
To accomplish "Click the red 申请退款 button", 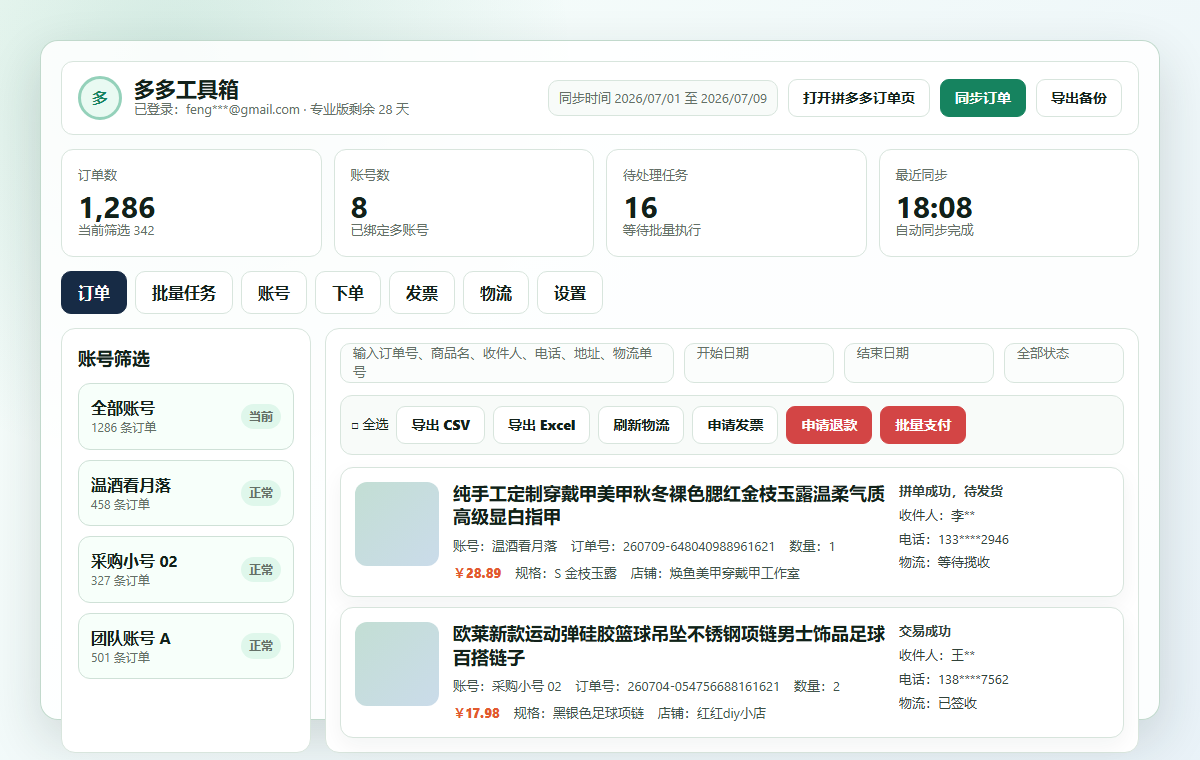I will (x=829, y=425).
